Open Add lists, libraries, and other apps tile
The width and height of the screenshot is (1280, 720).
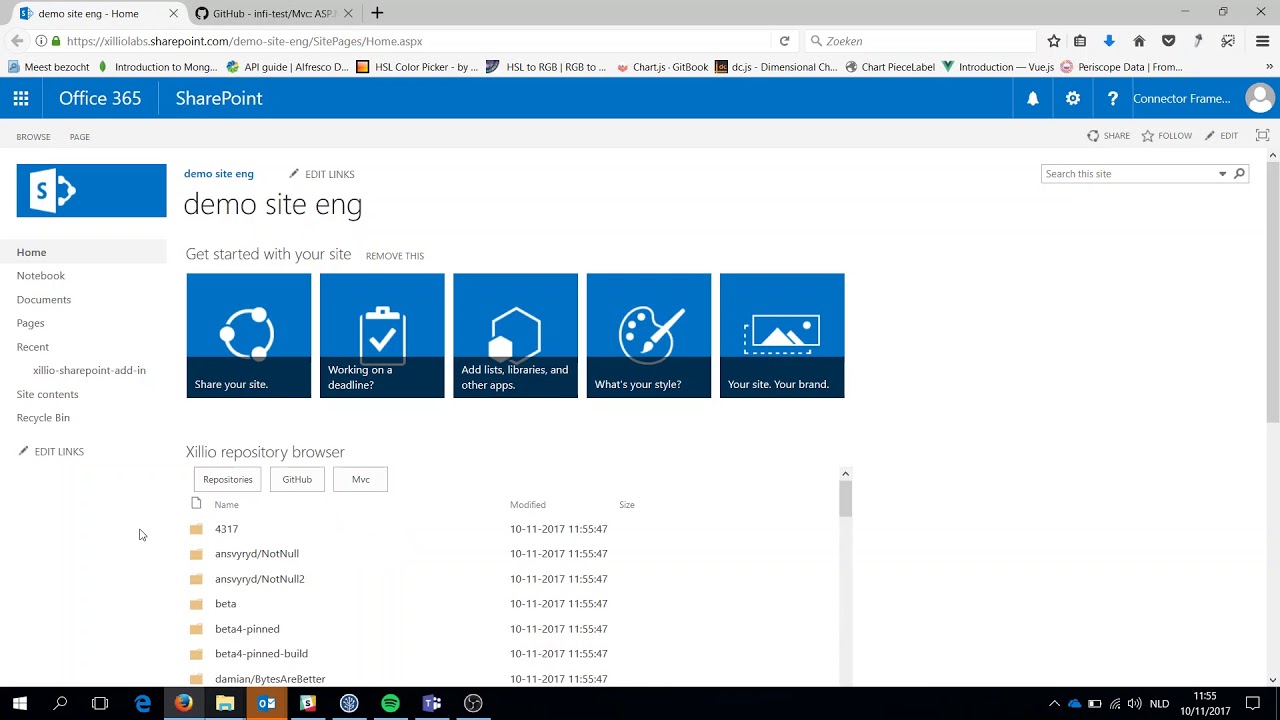(515, 335)
